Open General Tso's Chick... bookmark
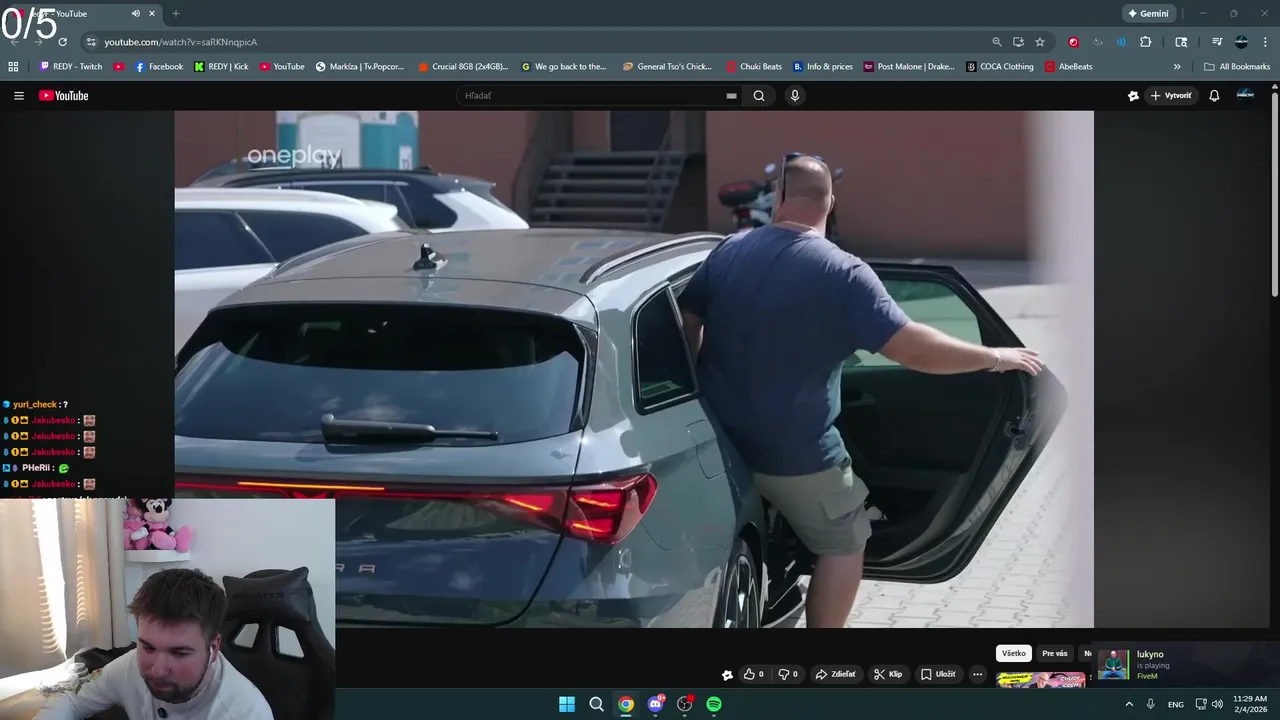The width and height of the screenshot is (1280, 720). 667,67
